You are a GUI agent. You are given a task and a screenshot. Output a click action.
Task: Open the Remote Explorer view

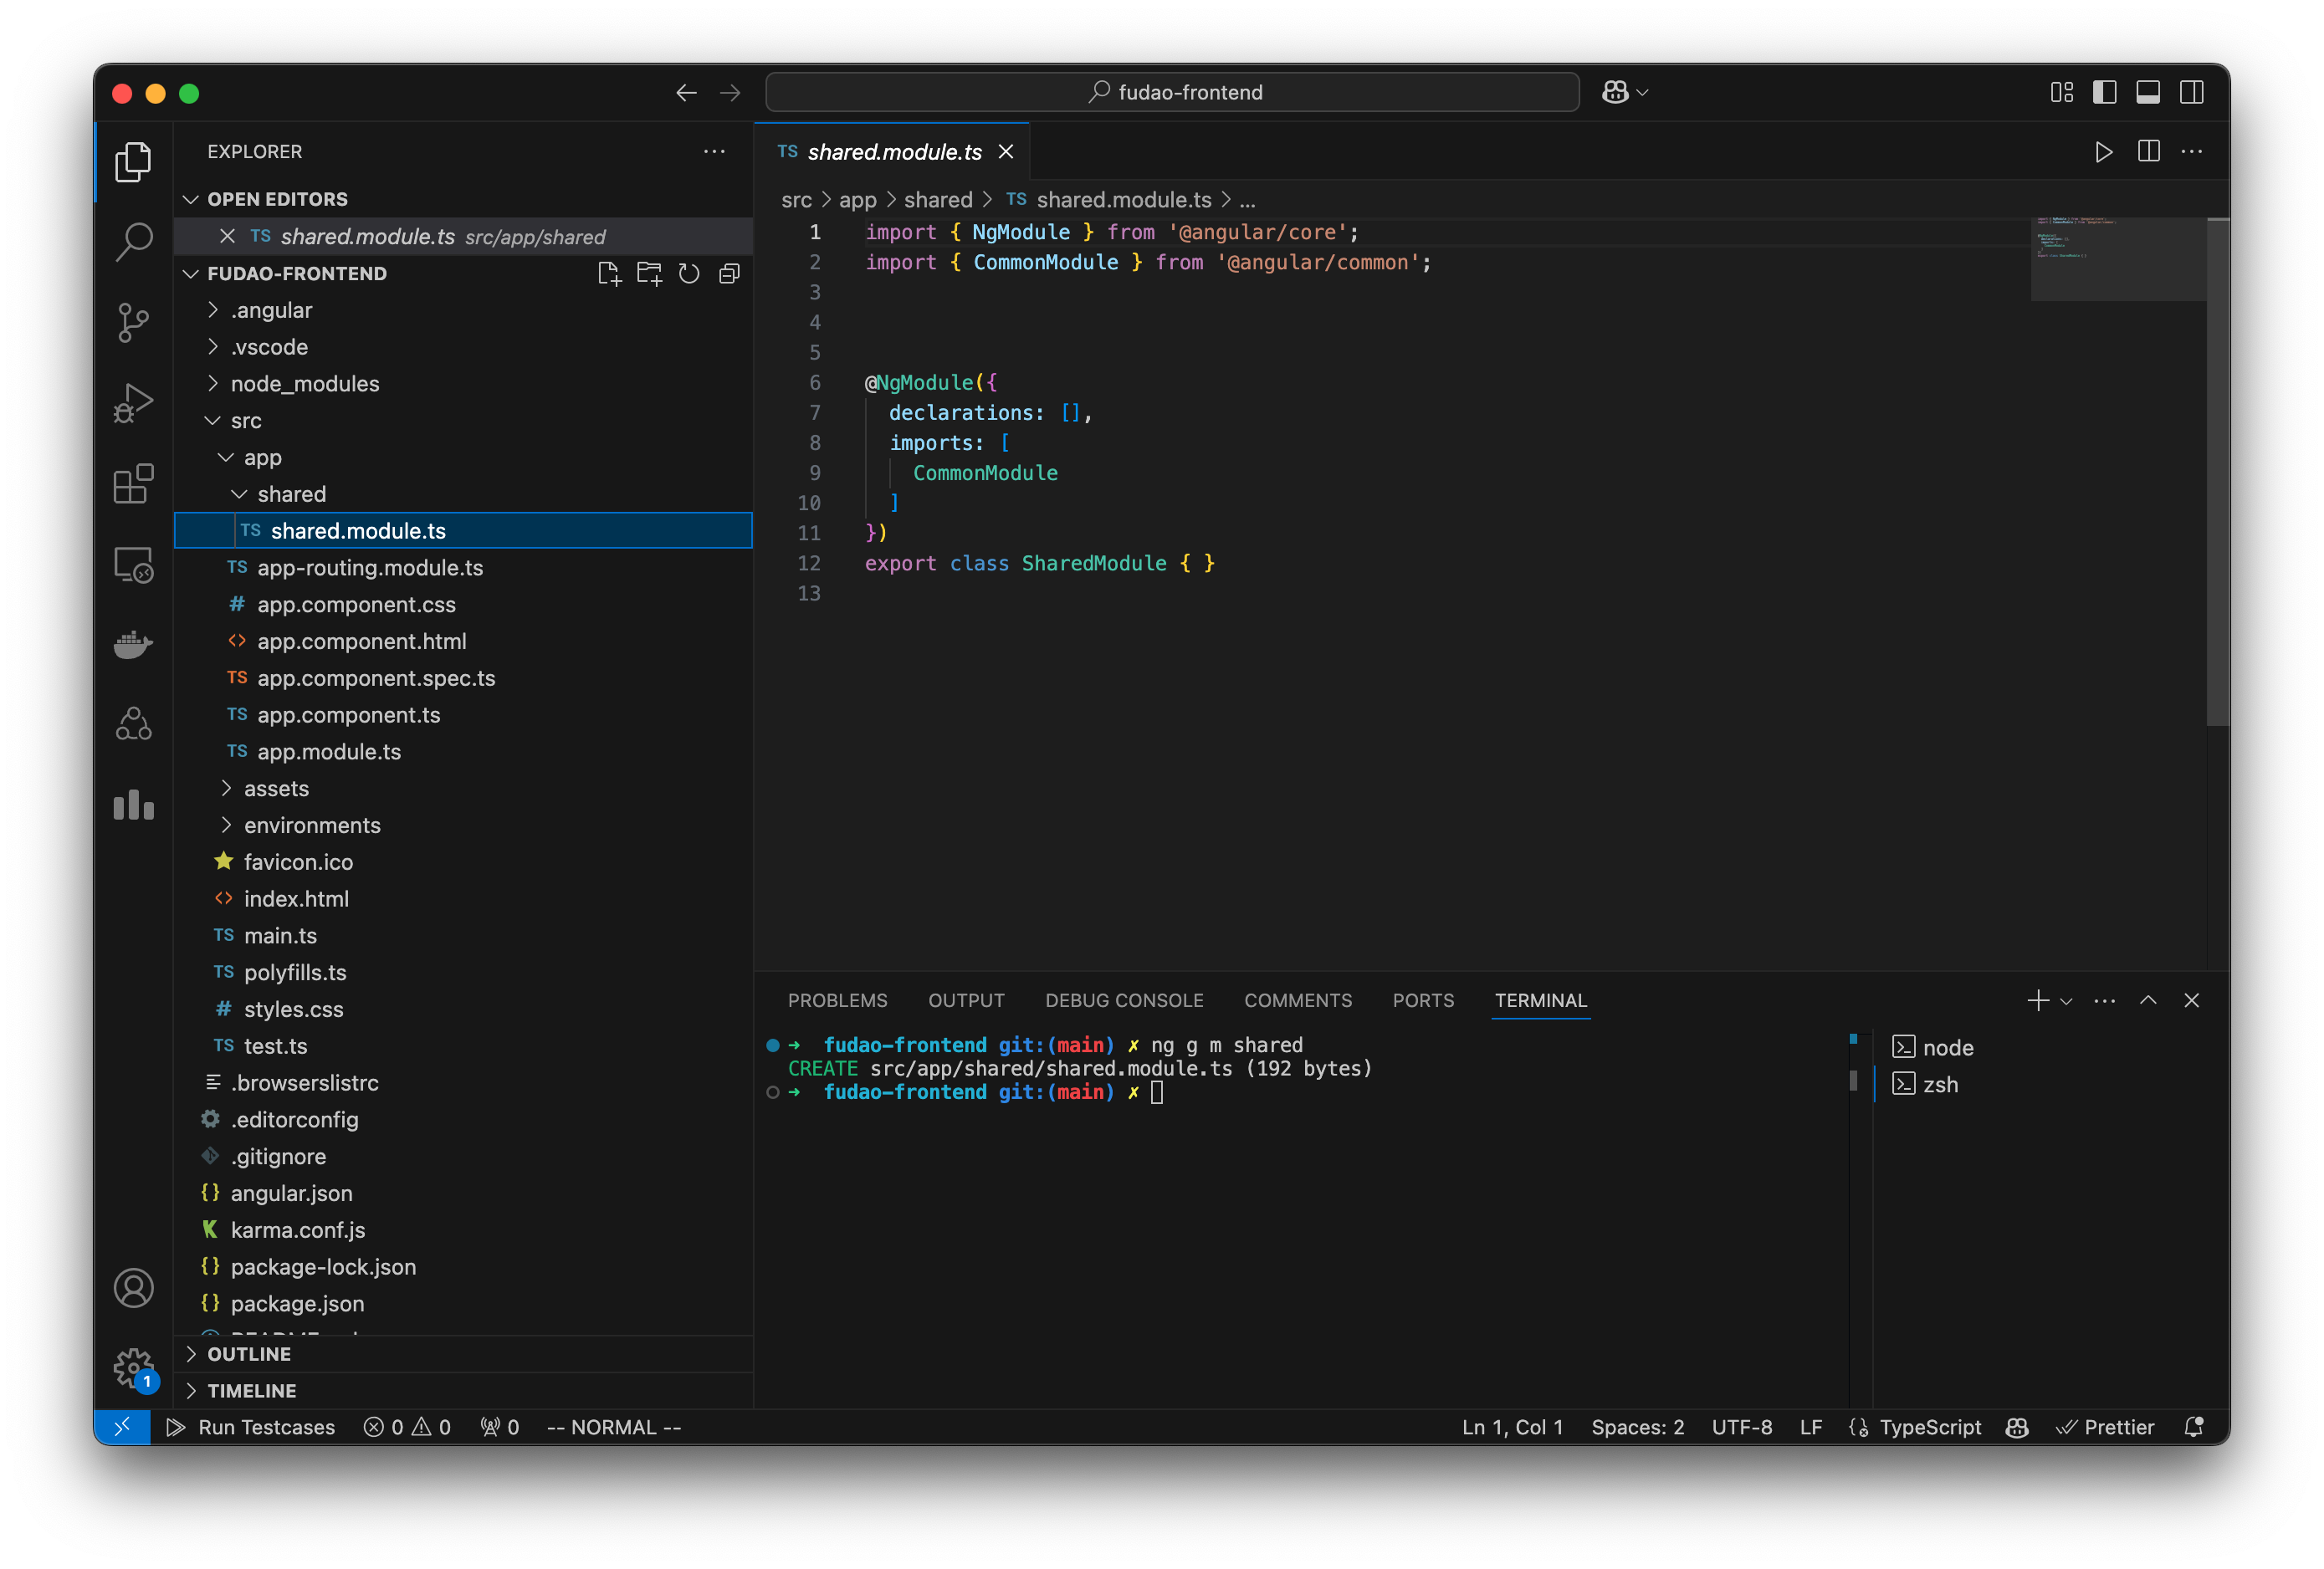click(133, 565)
